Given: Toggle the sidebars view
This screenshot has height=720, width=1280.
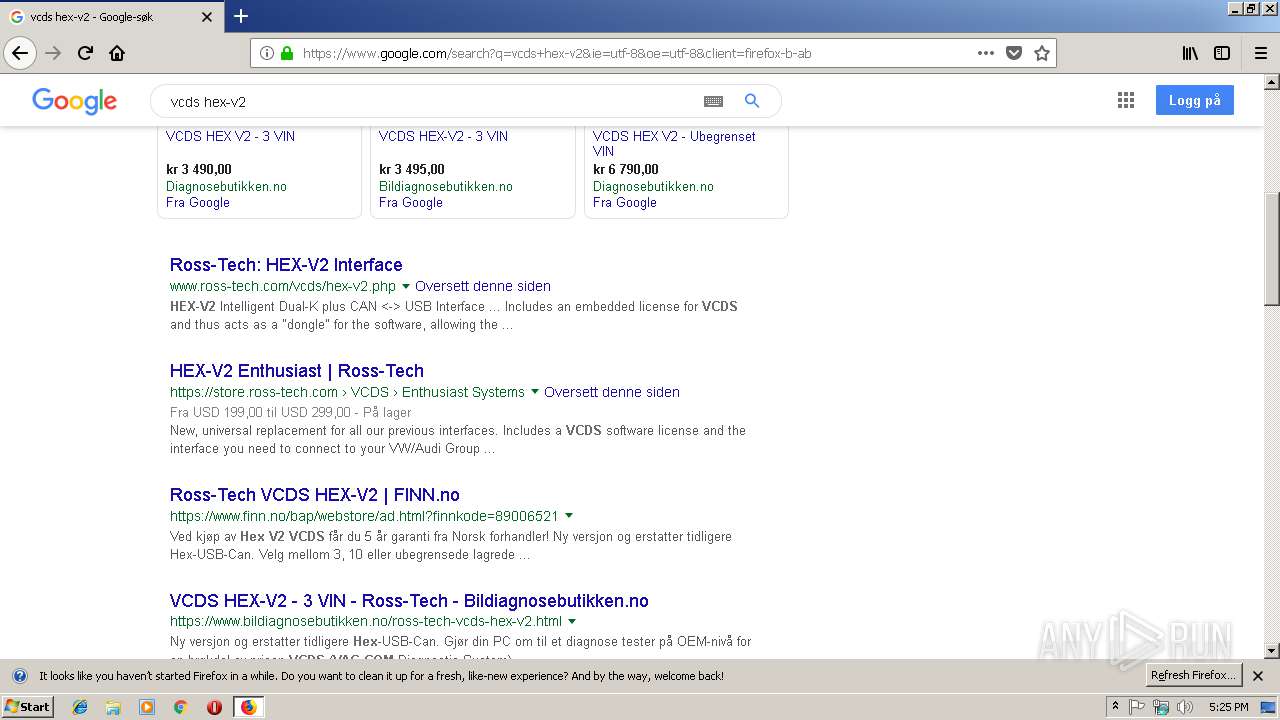Looking at the screenshot, I should (x=1222, y=53).
